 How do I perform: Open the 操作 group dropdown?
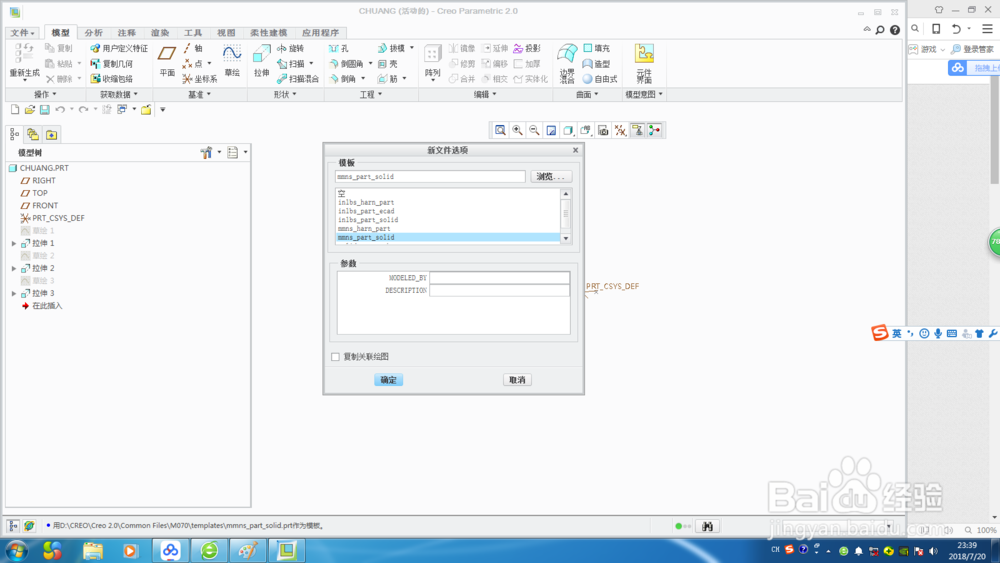pyautogui.click(x=45, y=94)
